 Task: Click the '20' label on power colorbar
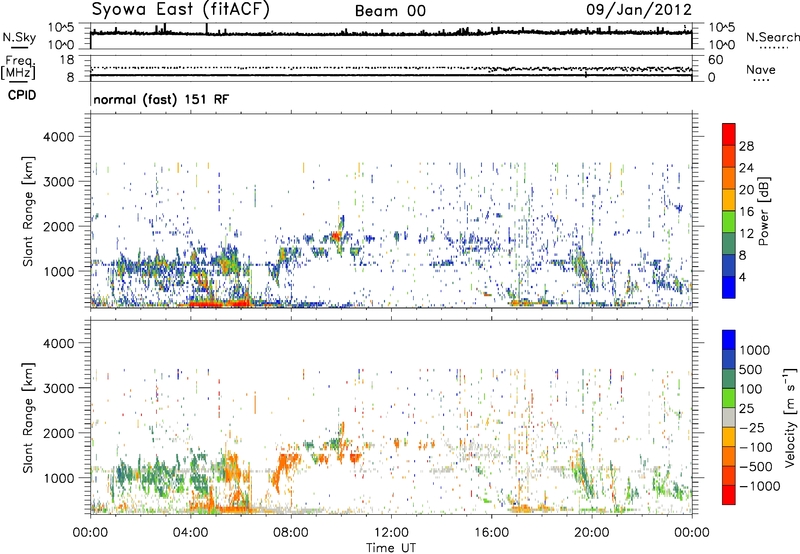click(746, 190)
